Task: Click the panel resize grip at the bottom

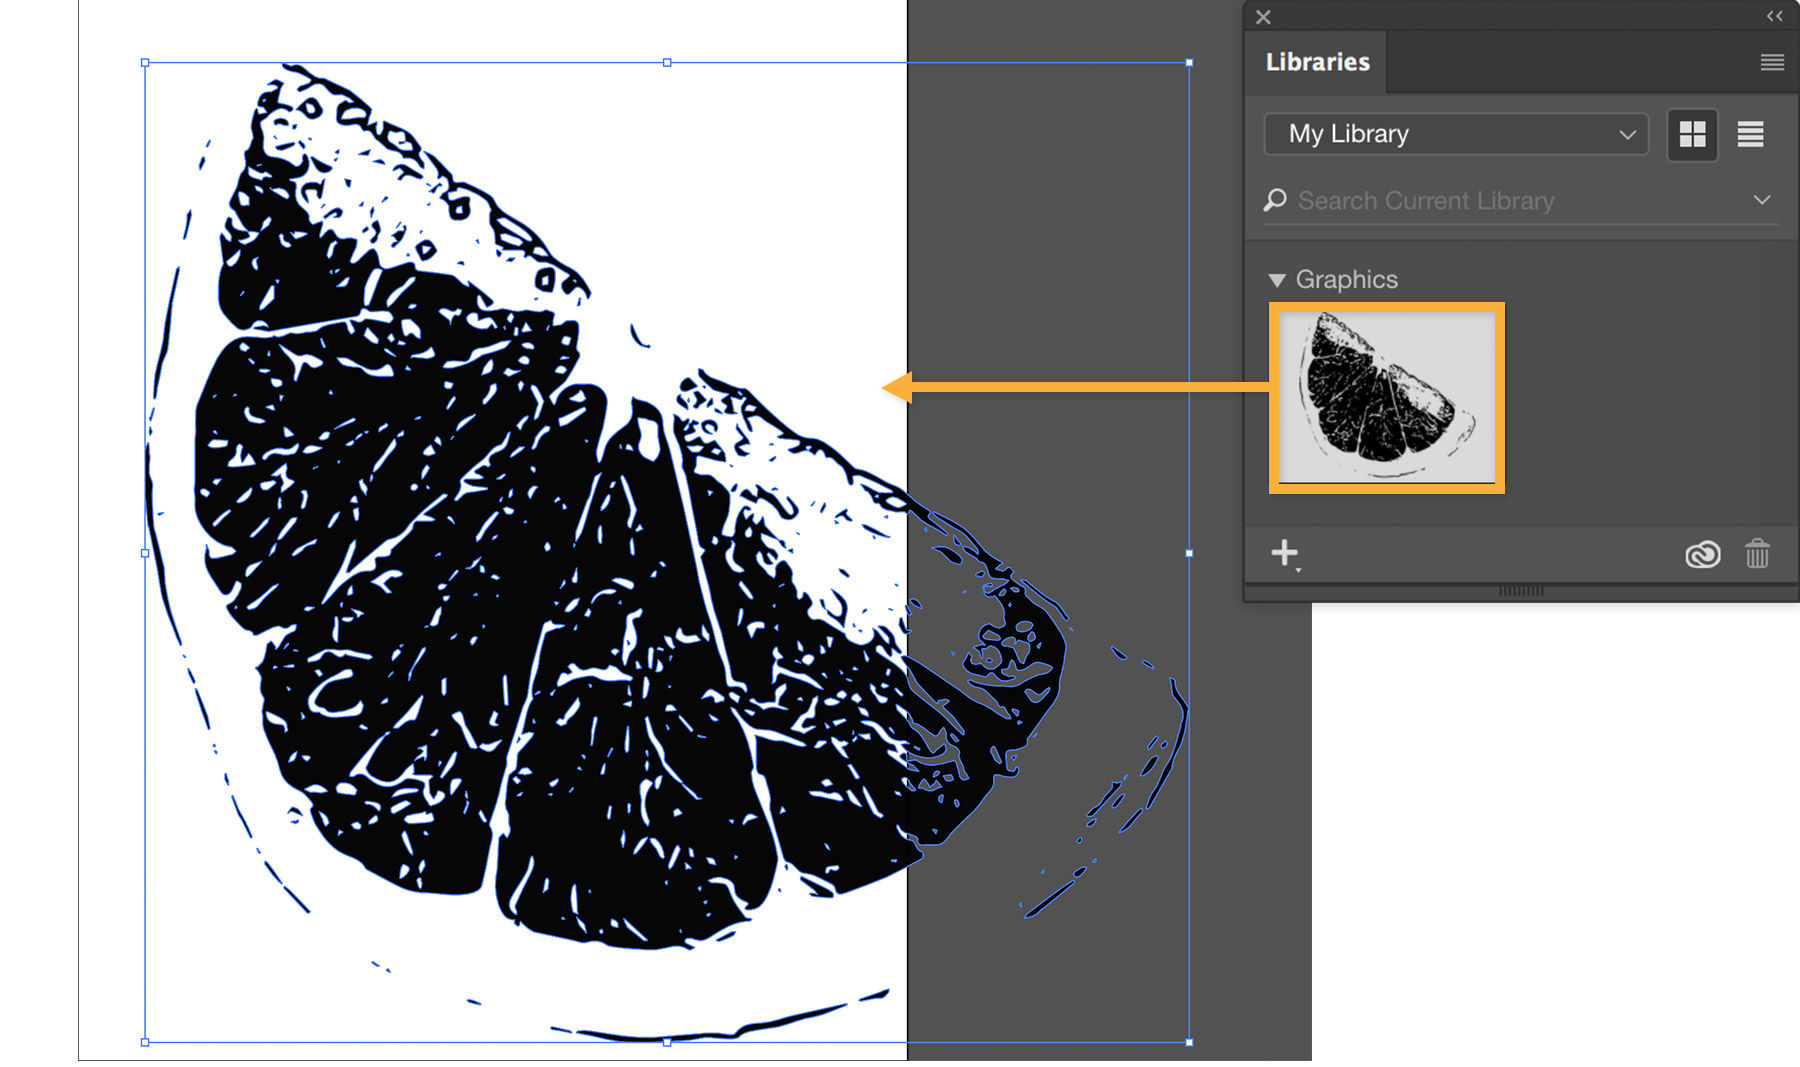Action: [x=1520, y=591]
